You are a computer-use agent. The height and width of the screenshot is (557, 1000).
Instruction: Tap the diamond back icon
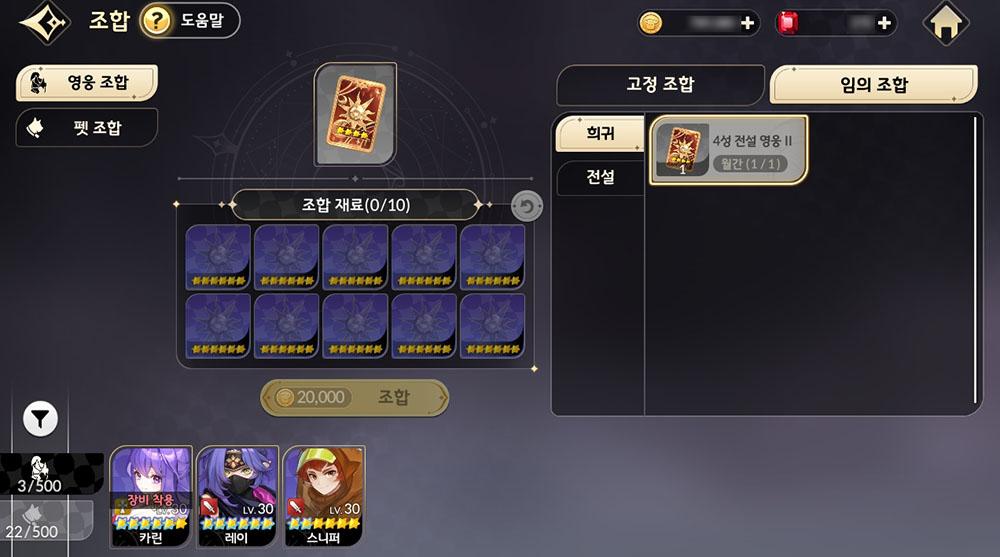coord(45,23)
